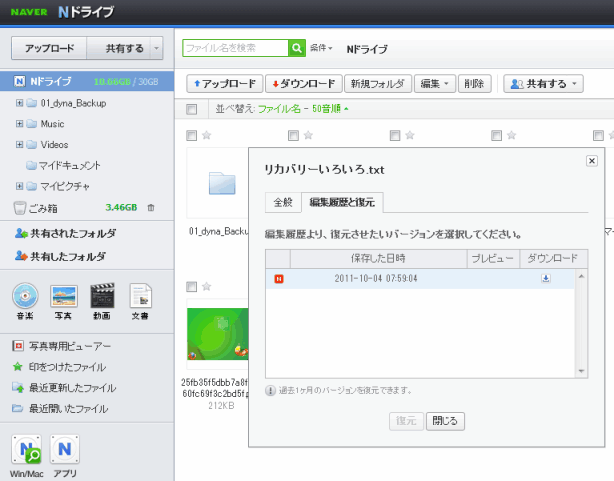Switch to 編集履歴と復元 tab
The image size is (614, 481).
(342, 202)
